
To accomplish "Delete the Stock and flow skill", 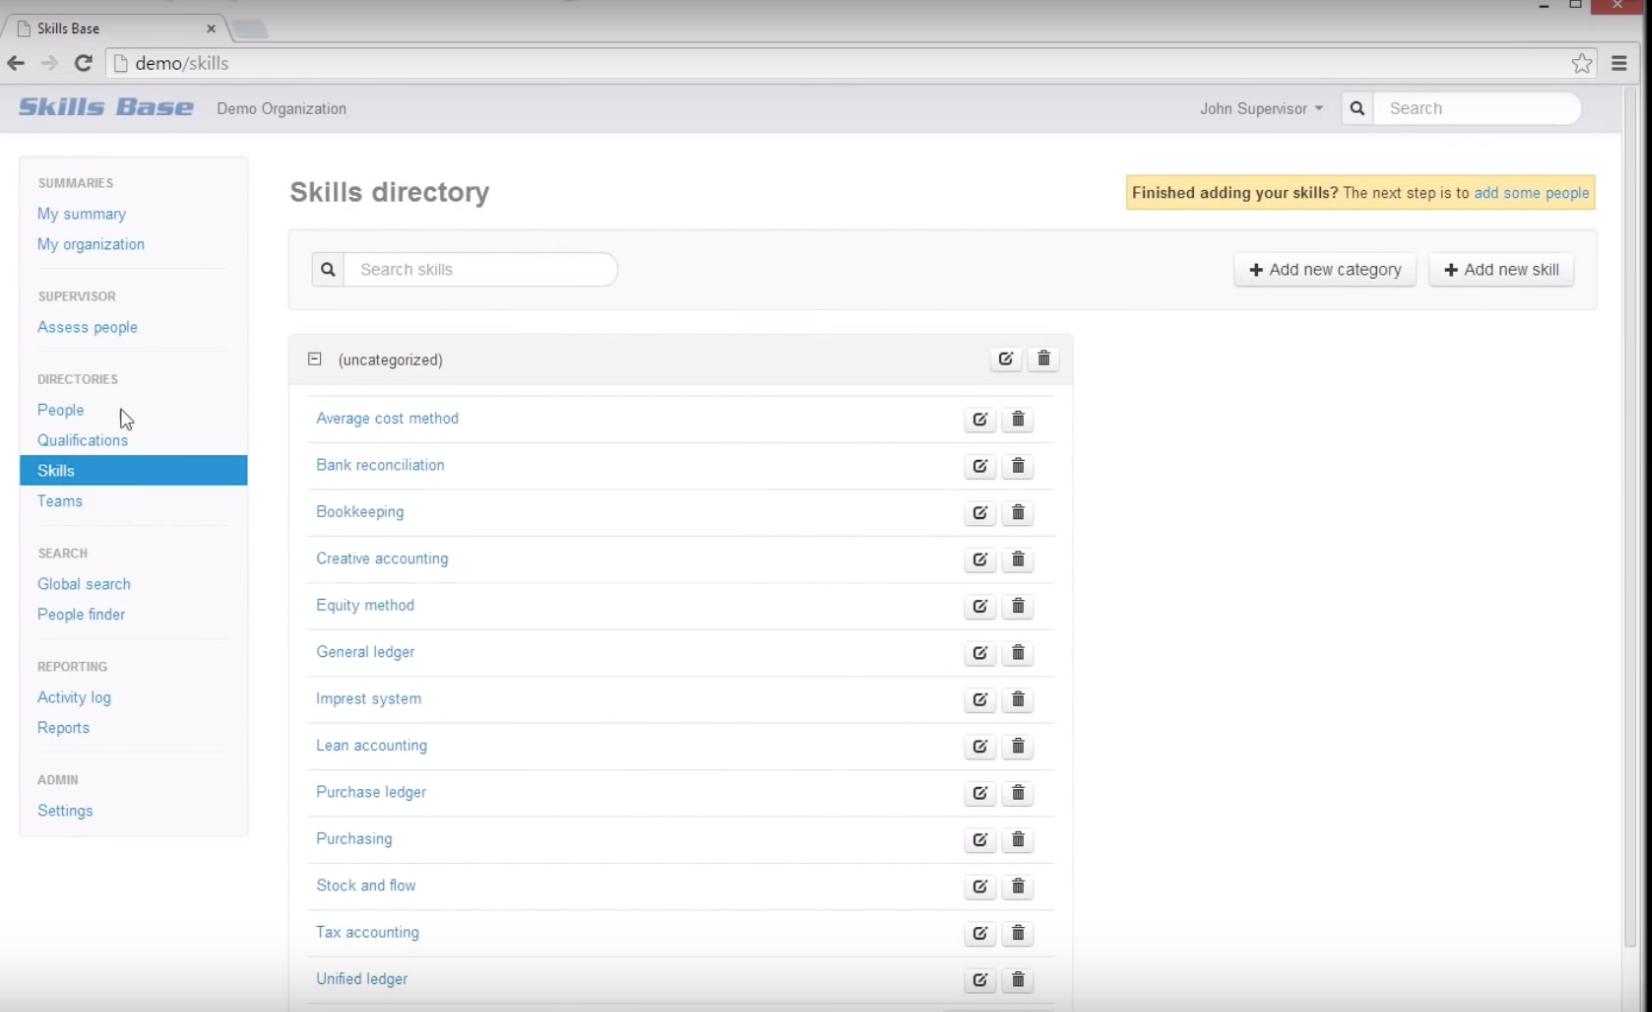I will pos(1018,887).
